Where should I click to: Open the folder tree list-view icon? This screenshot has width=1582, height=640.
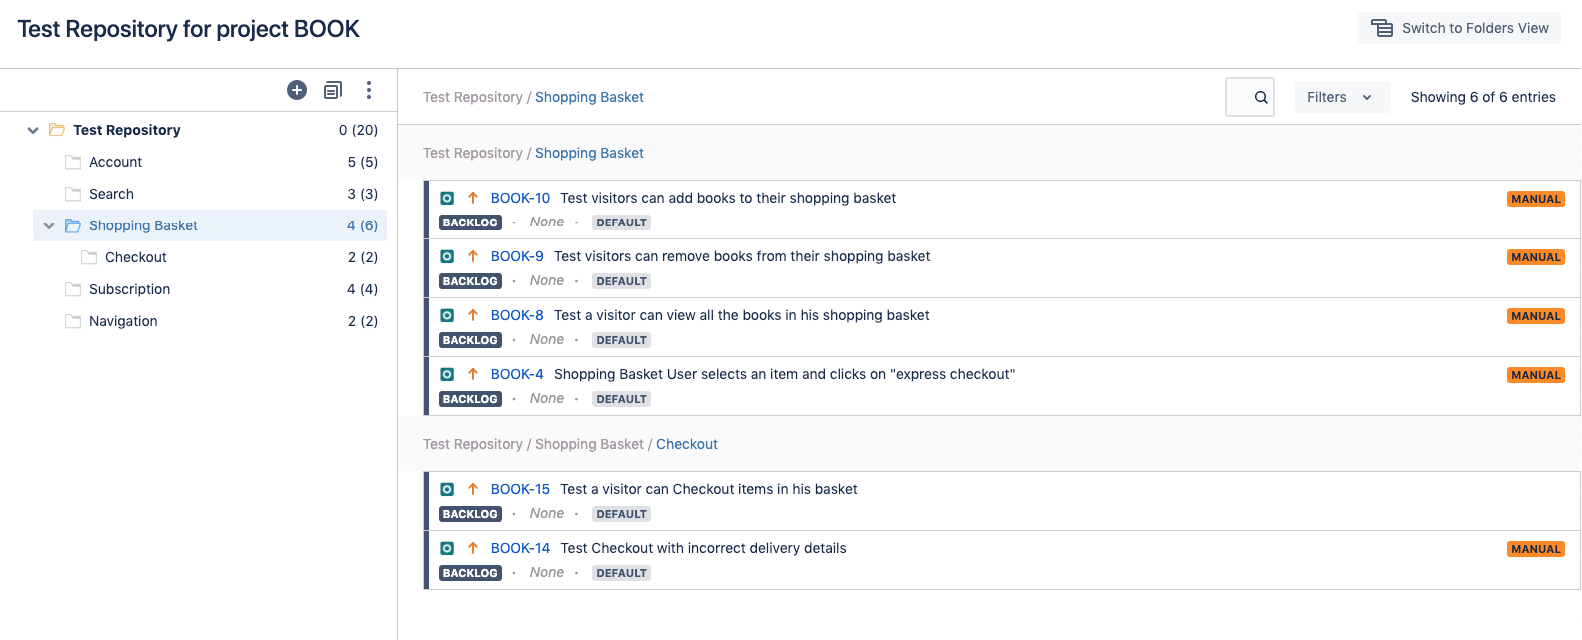click(x=333, y=90)
